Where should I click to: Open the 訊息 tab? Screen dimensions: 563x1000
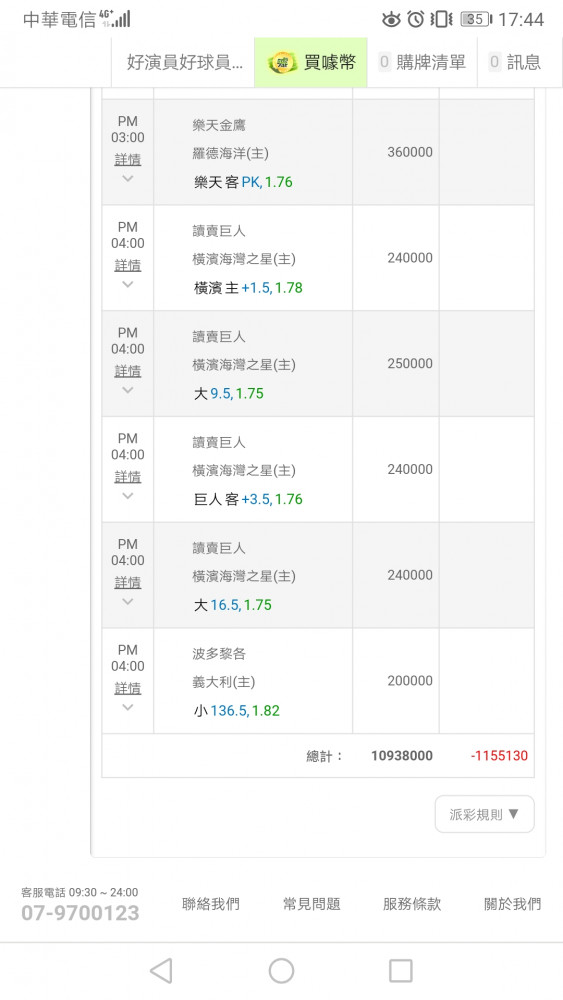[515, 62]
